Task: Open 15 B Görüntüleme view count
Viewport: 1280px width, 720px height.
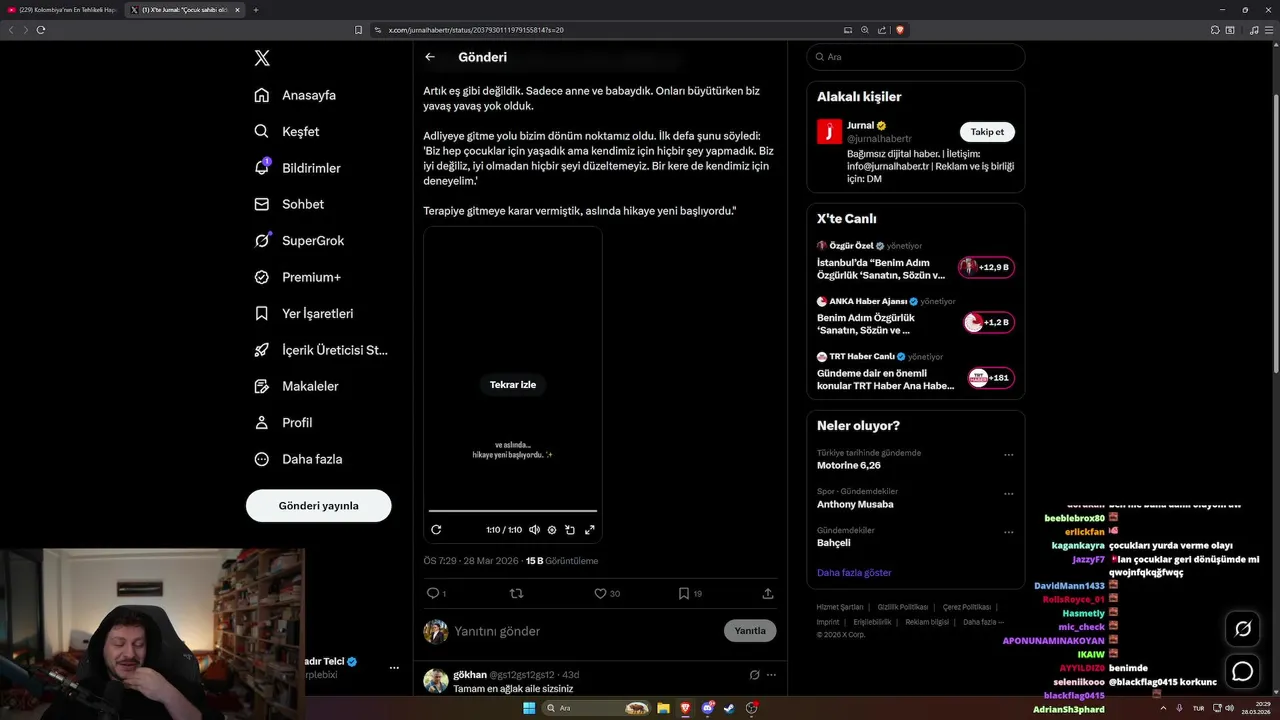Action: click(x=562, y=561)
